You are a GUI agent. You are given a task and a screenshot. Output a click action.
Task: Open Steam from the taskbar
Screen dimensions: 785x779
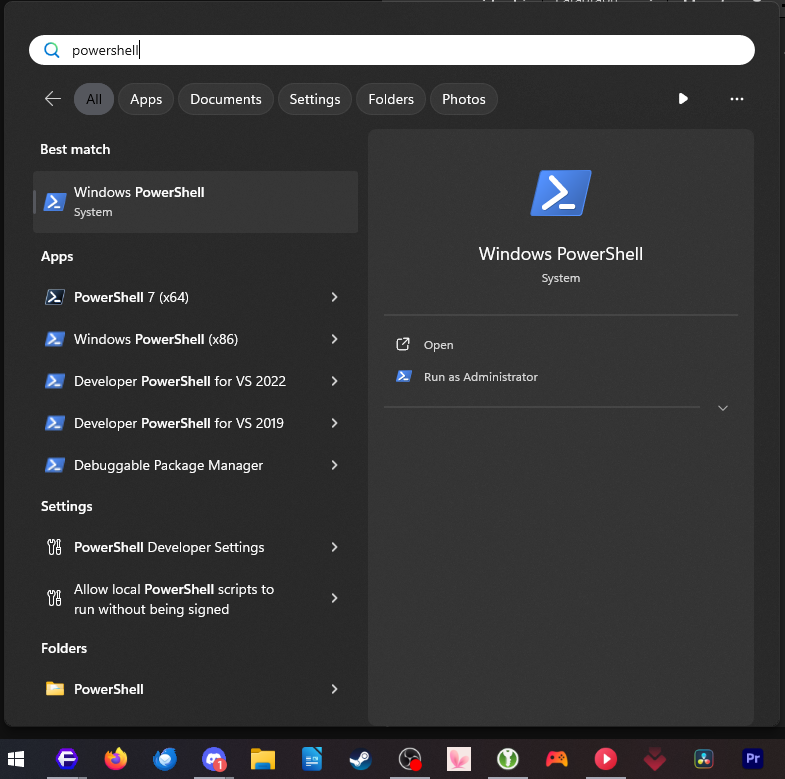click(360, 759)
